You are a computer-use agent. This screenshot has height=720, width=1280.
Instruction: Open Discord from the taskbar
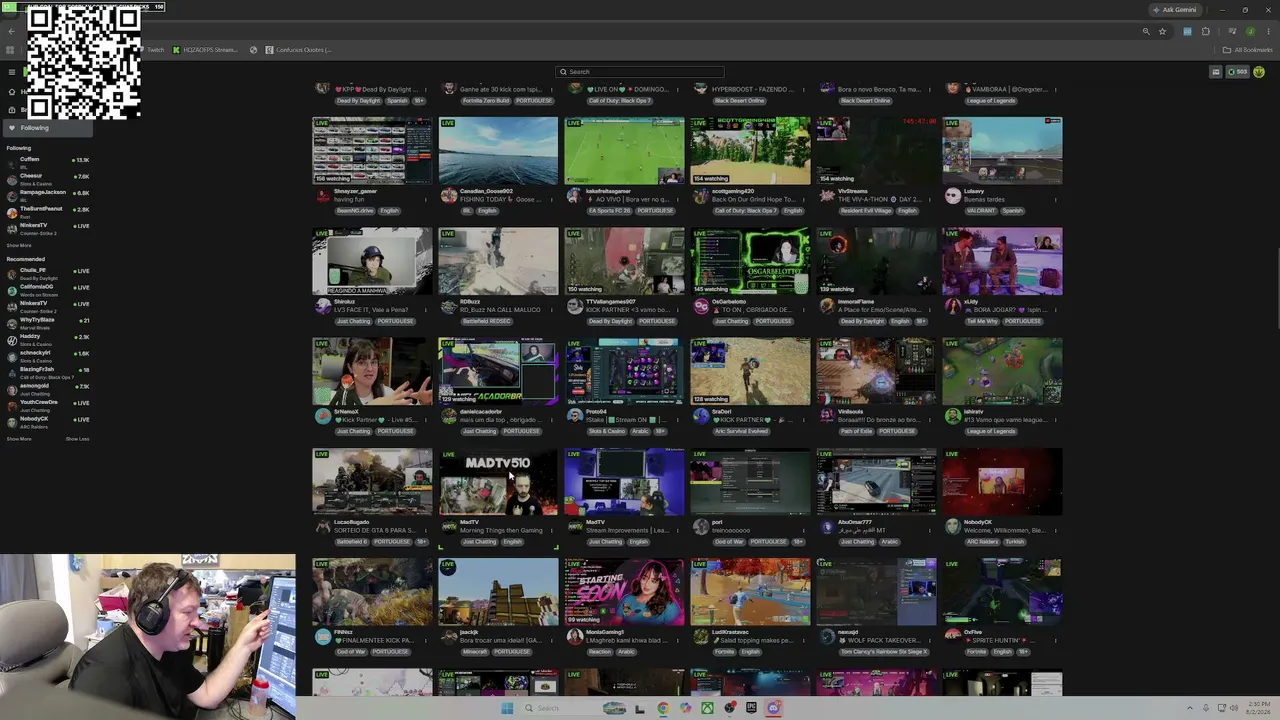click(773, 708)
